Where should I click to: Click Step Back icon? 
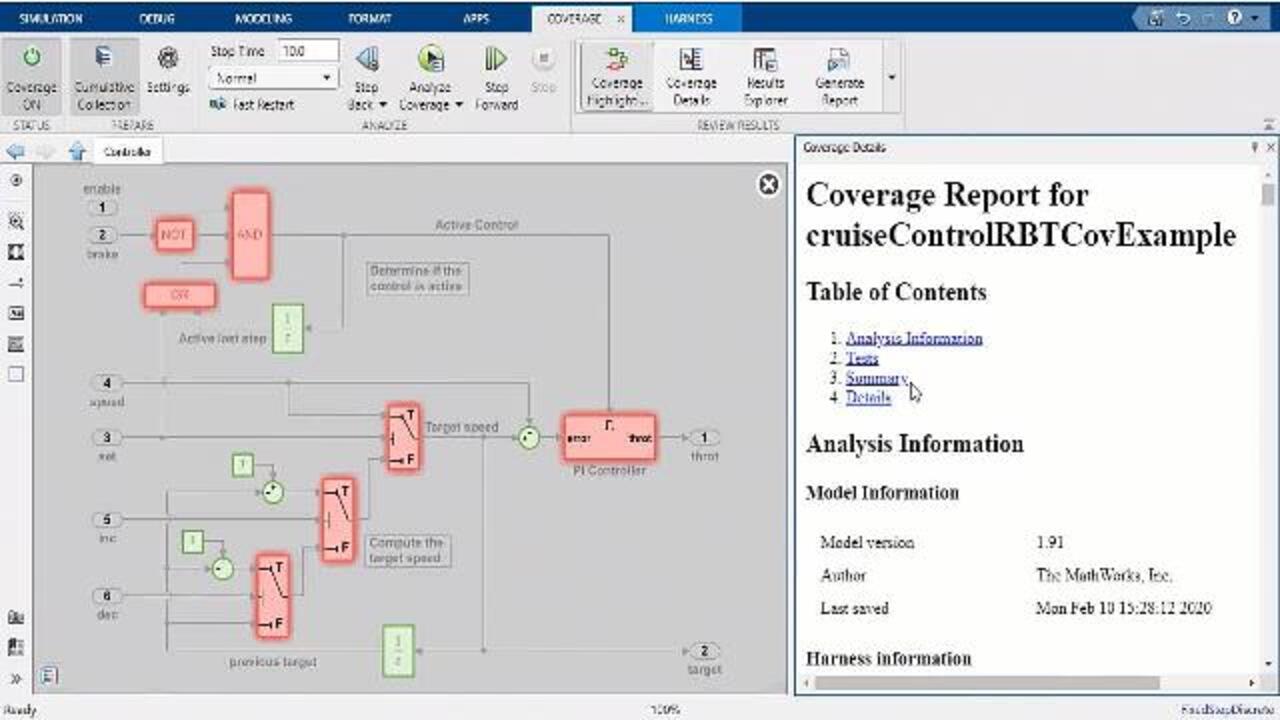pyautogui.click(x=367, y=60)
